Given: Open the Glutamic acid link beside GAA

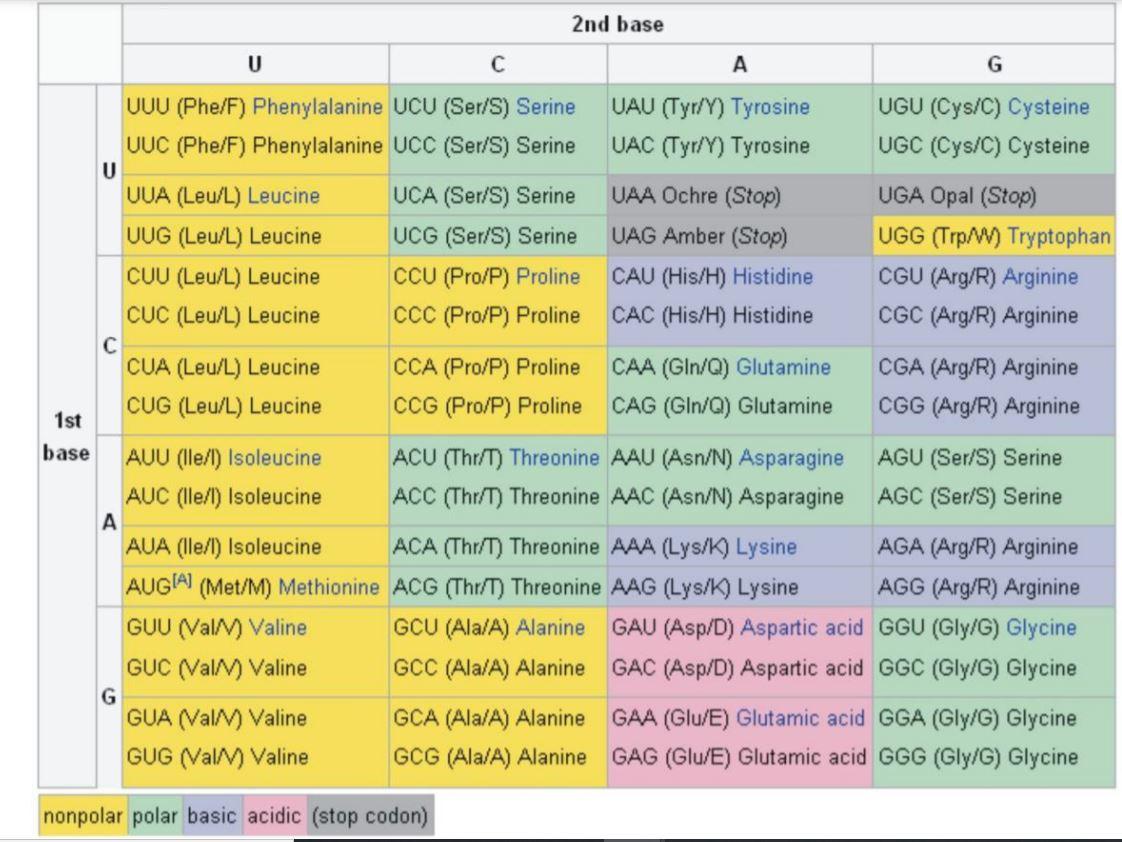Looking at the screenshot, I should coord(800,718).
